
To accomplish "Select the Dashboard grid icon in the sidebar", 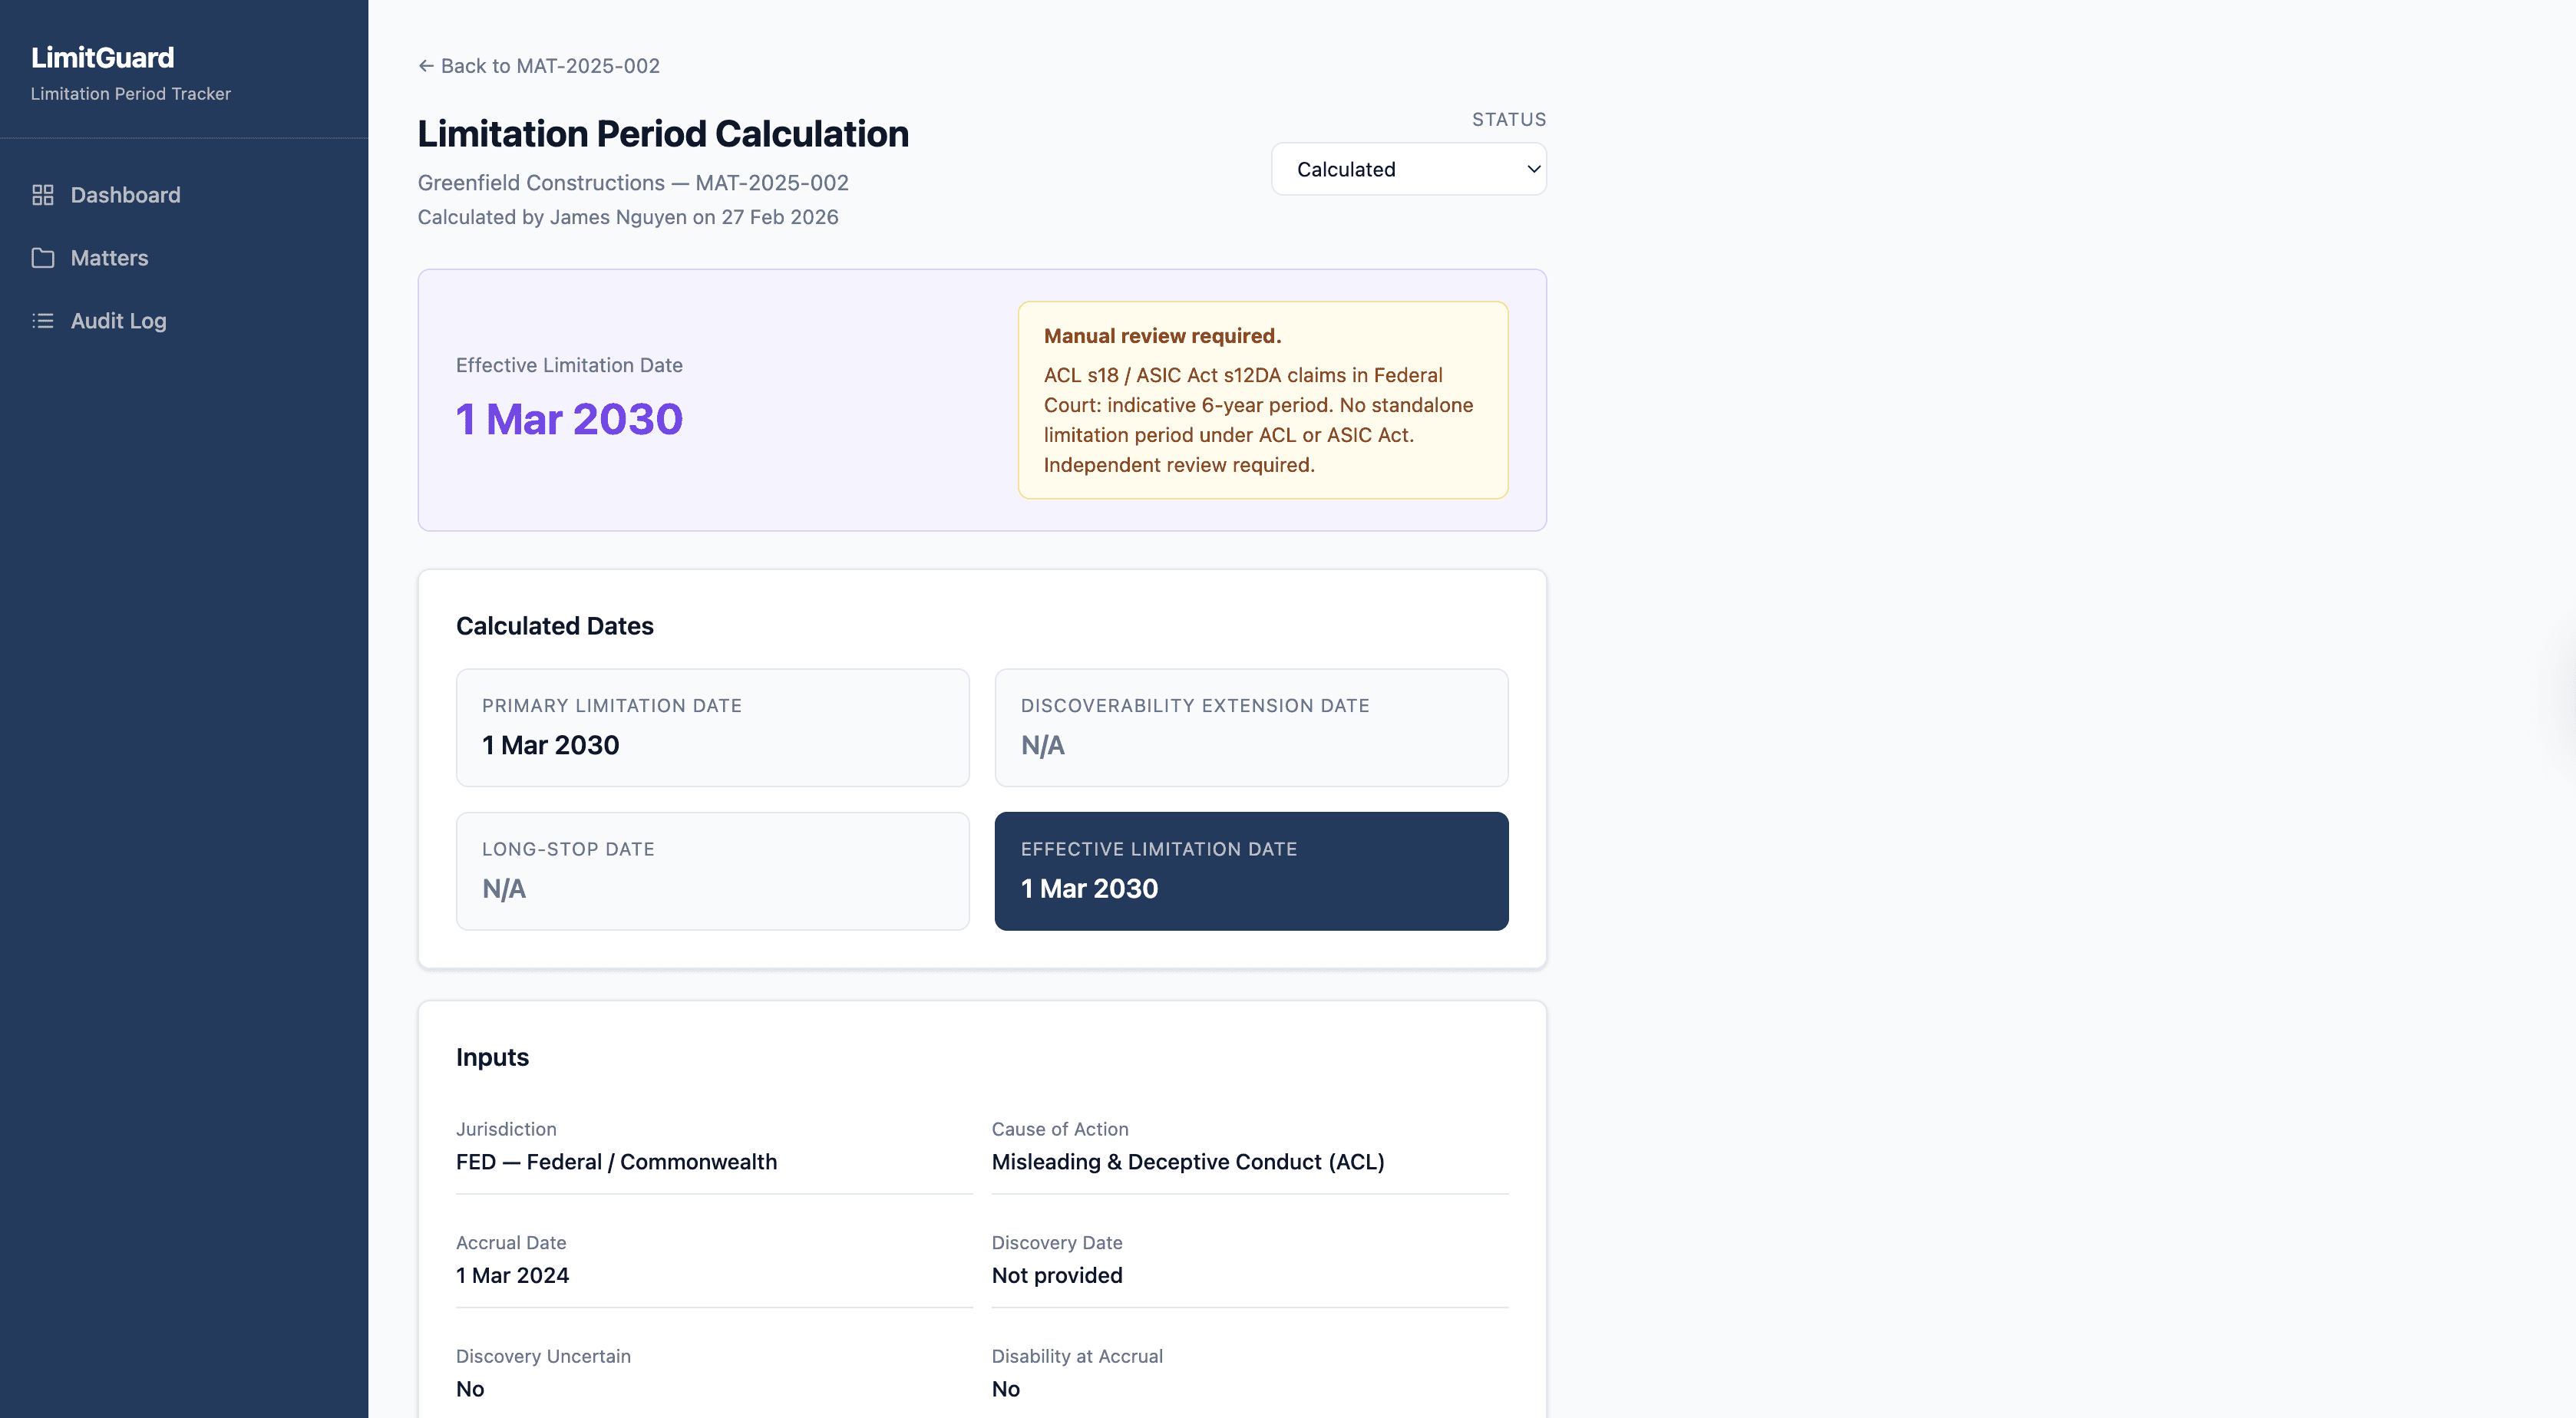I will pyautogui.click(x=43, y=195).
